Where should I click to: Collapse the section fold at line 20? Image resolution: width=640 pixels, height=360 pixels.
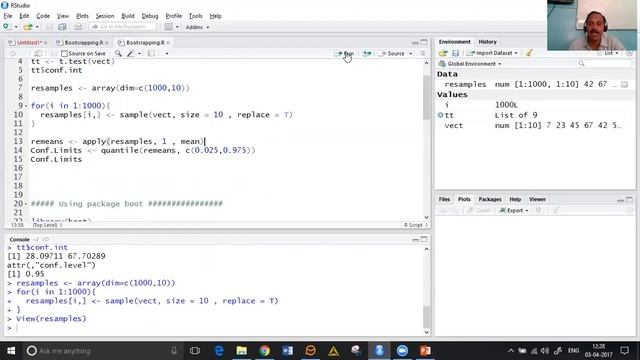point(26,204)
